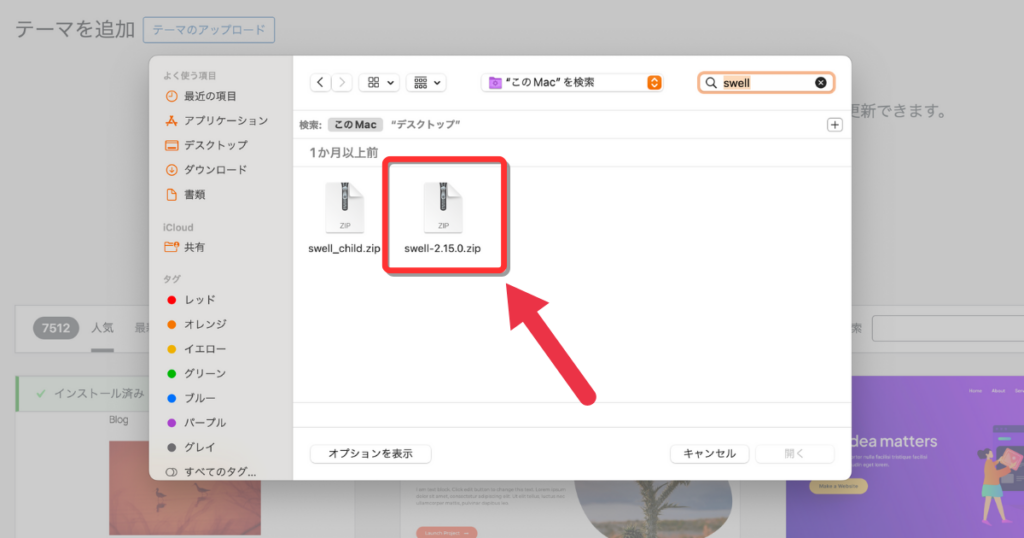The height and width of the screenshot is (538, 1024).
Task: Click the purple theme thumbnail in WordPress page
Action: tap(904, 457)
